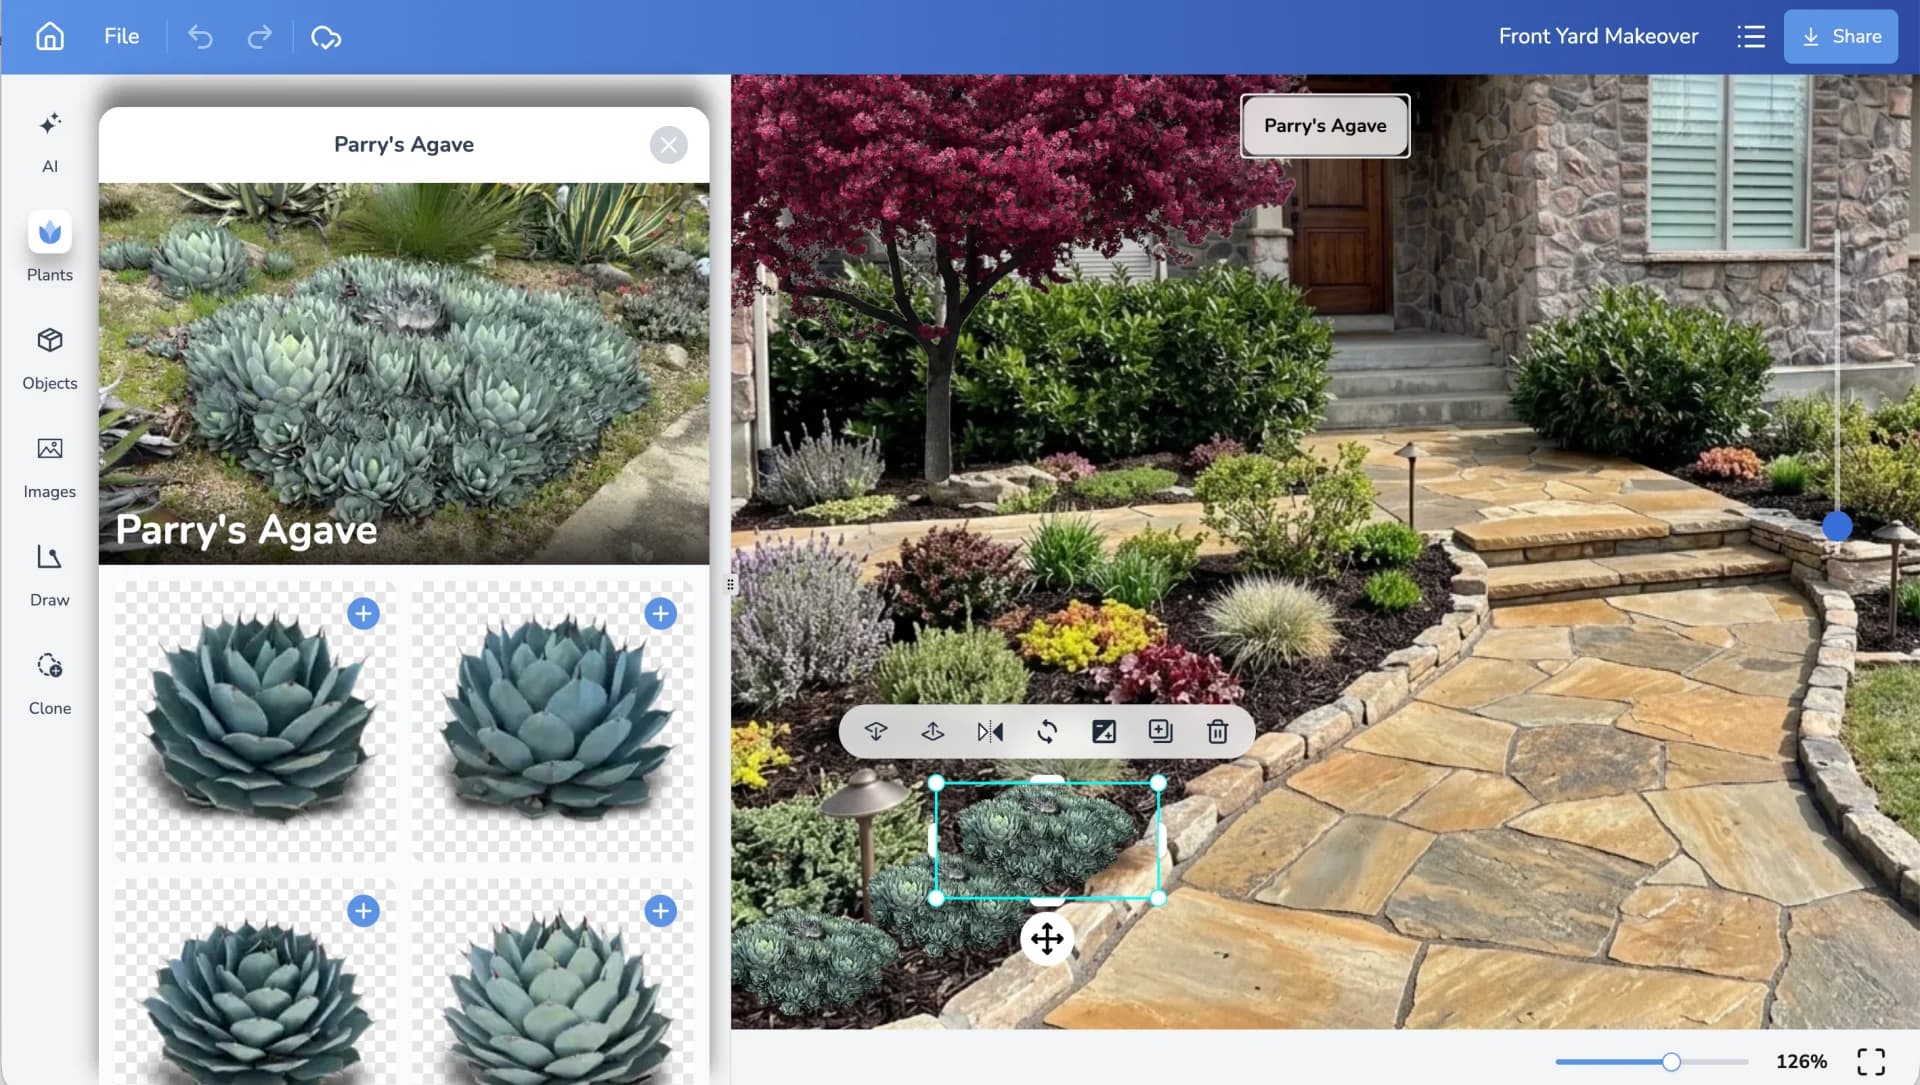Open the File menu

pyautogui.click(x=121, y=37)
